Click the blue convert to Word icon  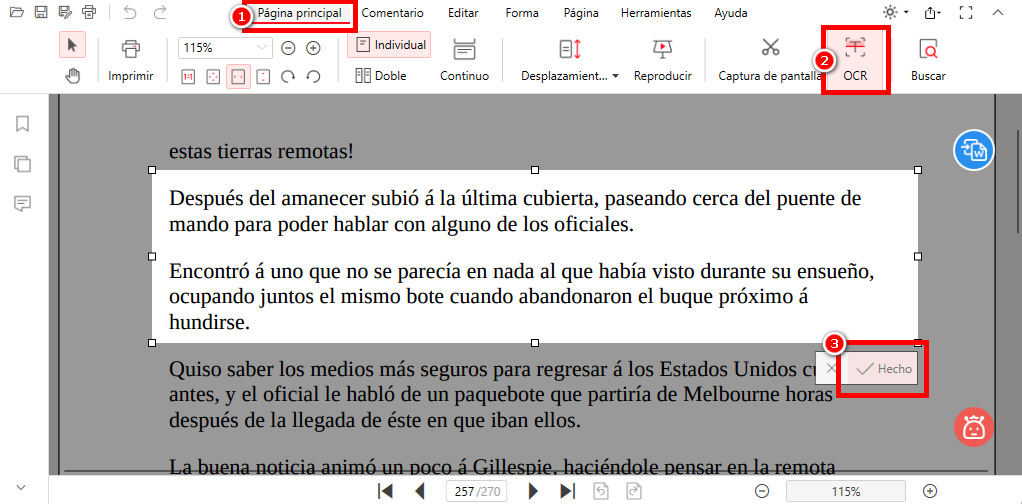(x=972, y=151)
